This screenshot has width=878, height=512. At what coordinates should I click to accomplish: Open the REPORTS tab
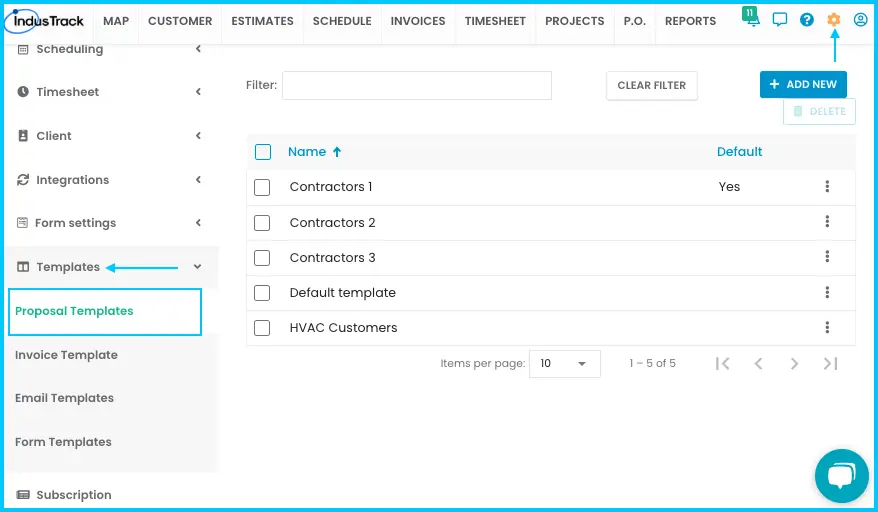[x=690, y=21]
